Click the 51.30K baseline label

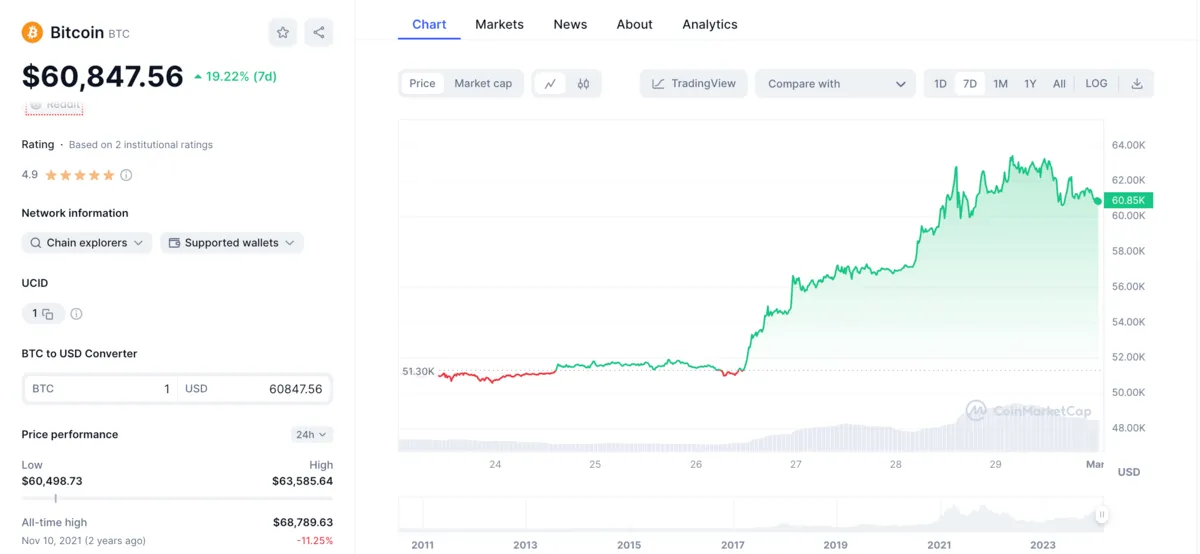pos(418,371)
